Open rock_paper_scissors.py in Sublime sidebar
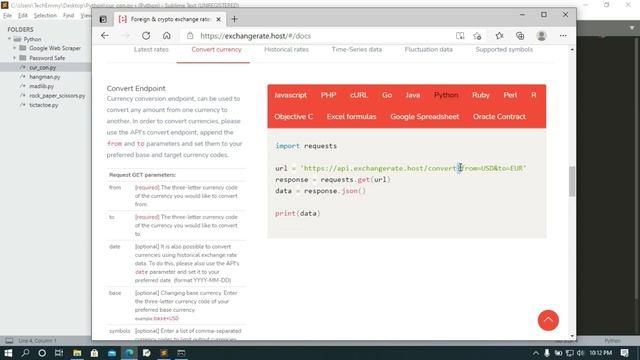The width and height of the screenshot is (640, 360). point(57,96)
